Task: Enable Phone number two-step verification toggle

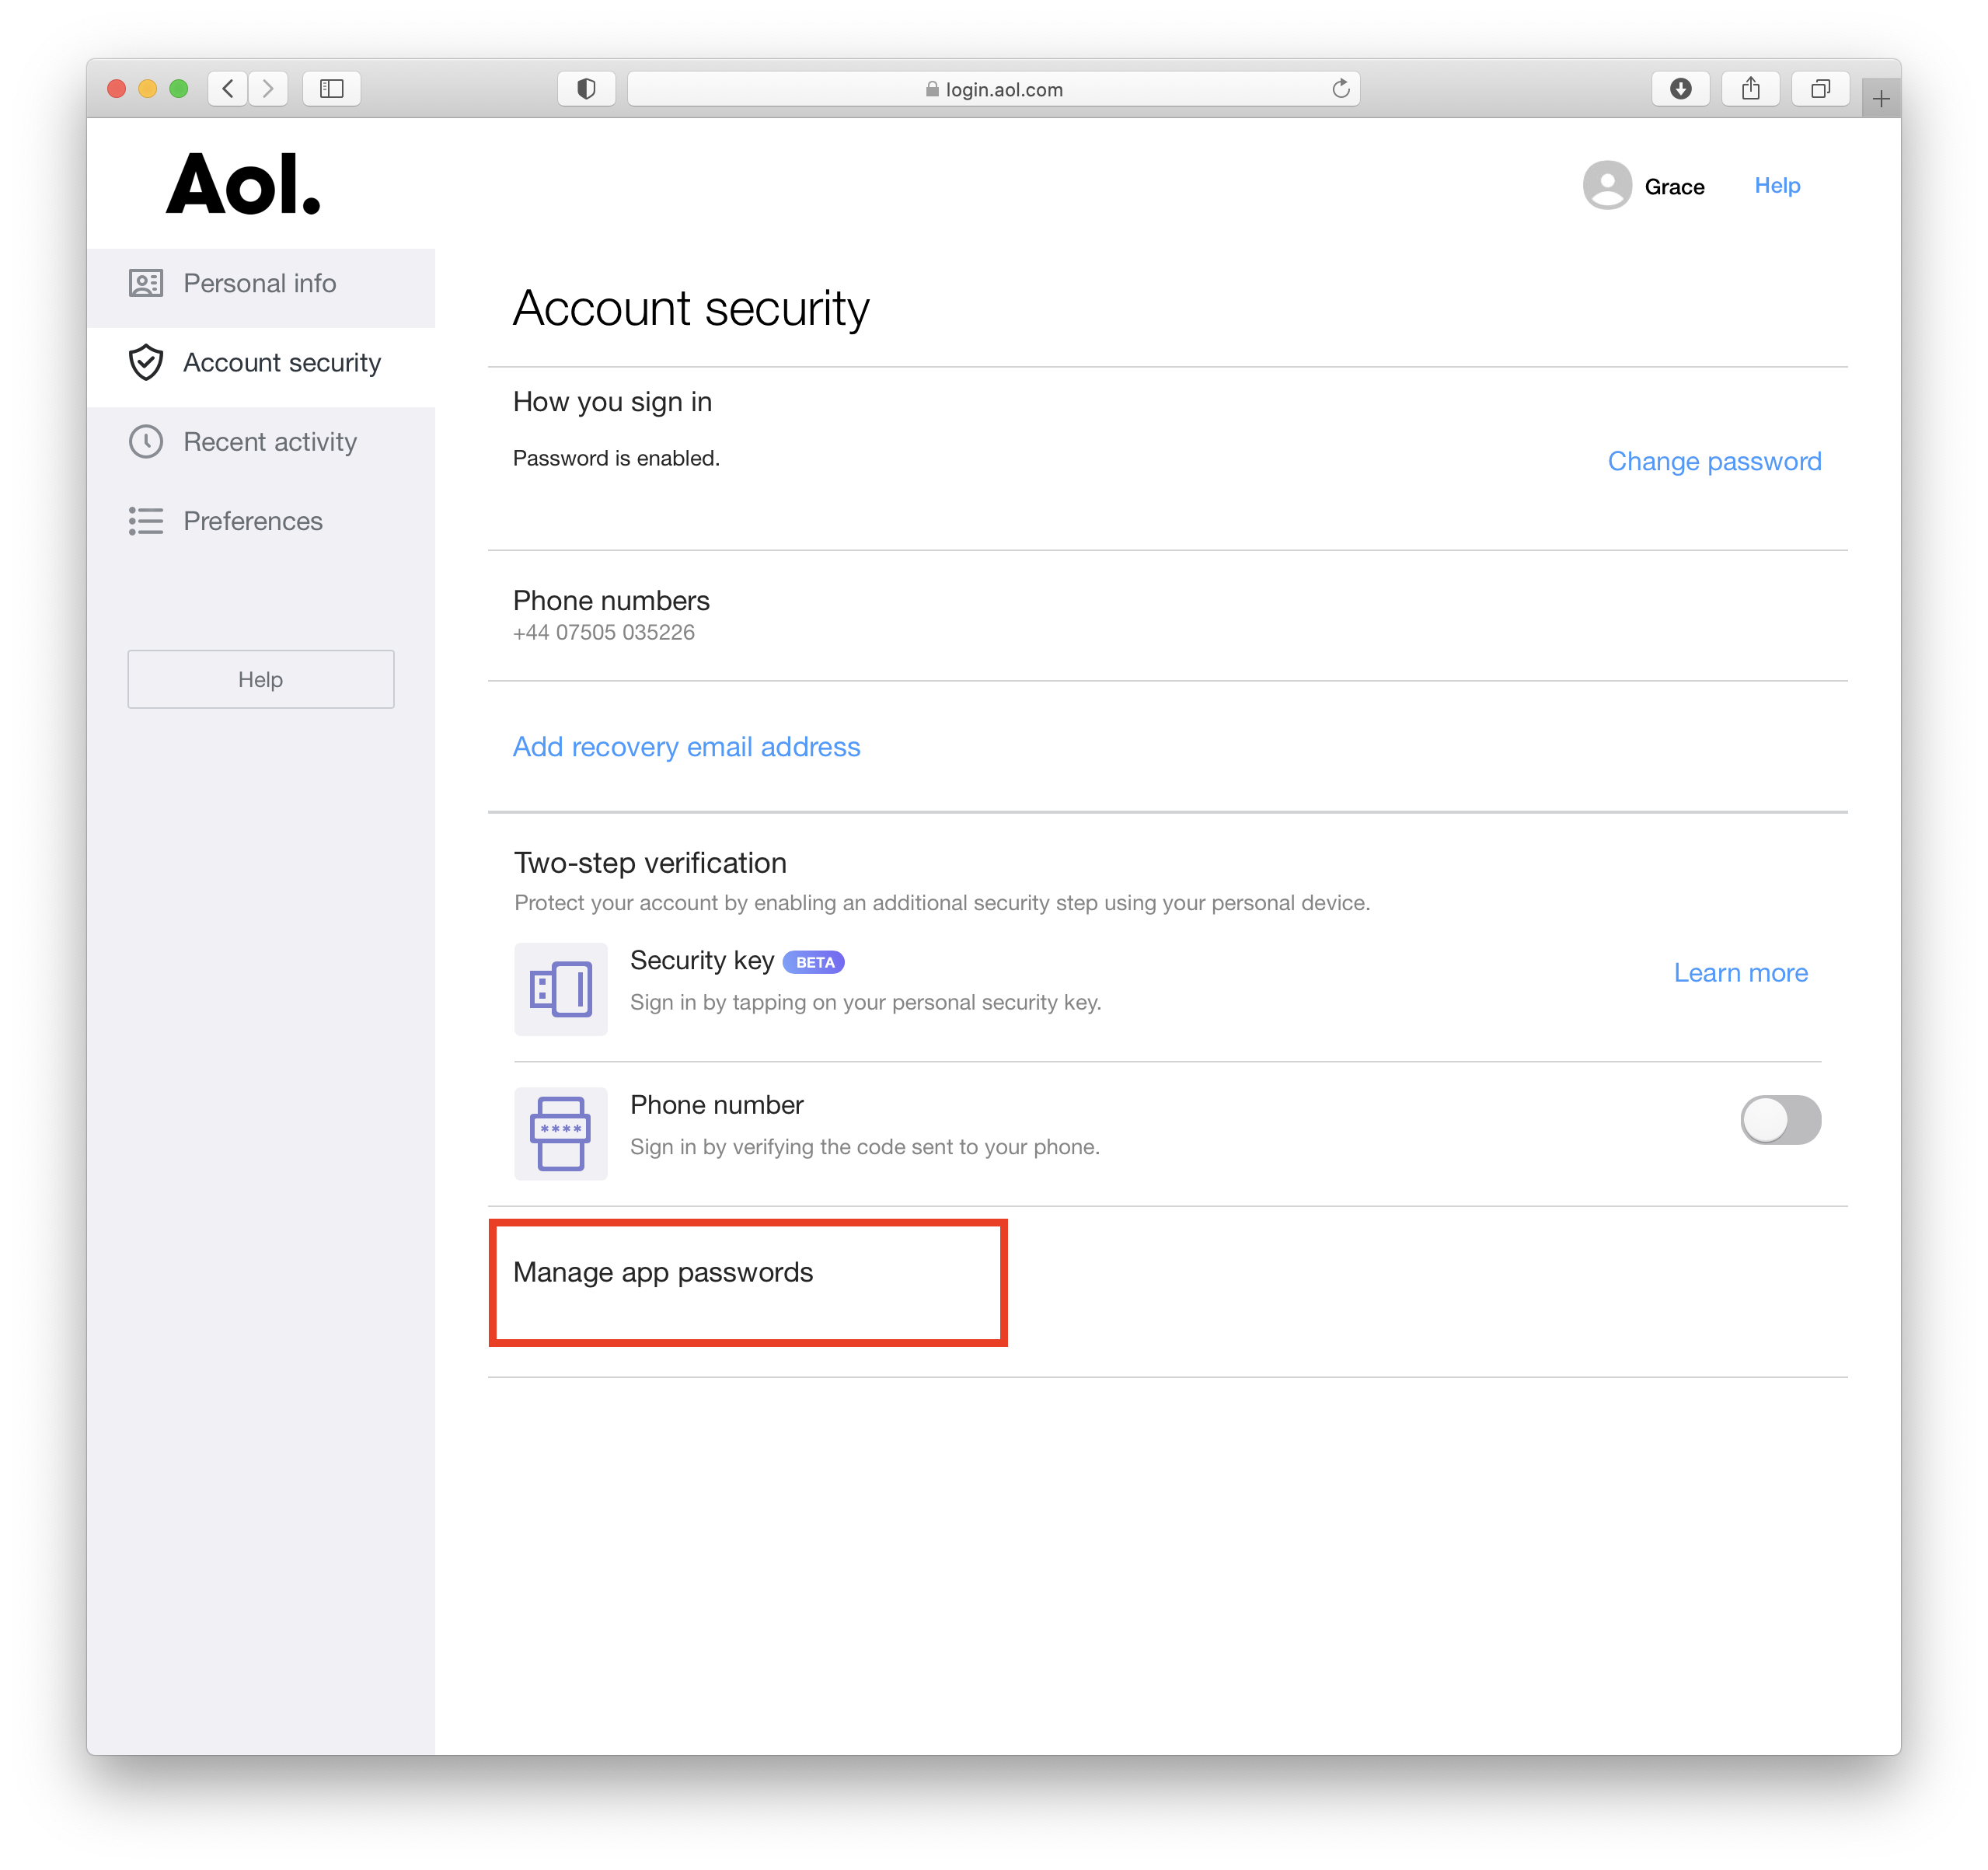Action: tap(1780, 1120)
